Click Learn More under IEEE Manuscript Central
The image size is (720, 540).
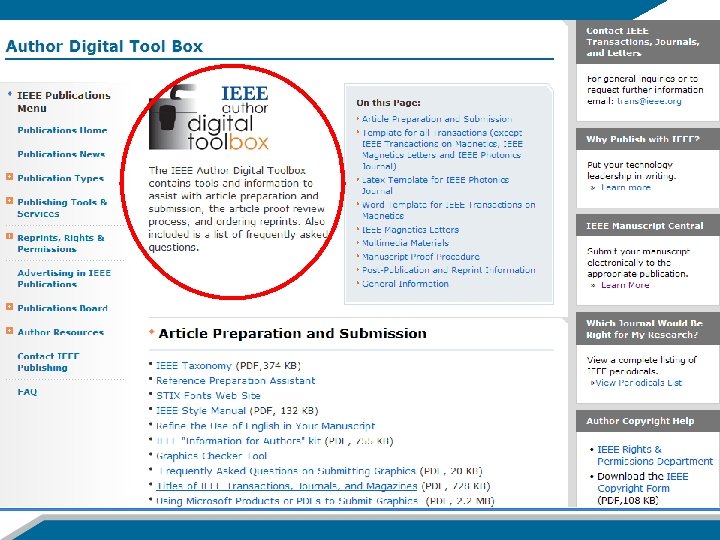click(x=625, y=285)
